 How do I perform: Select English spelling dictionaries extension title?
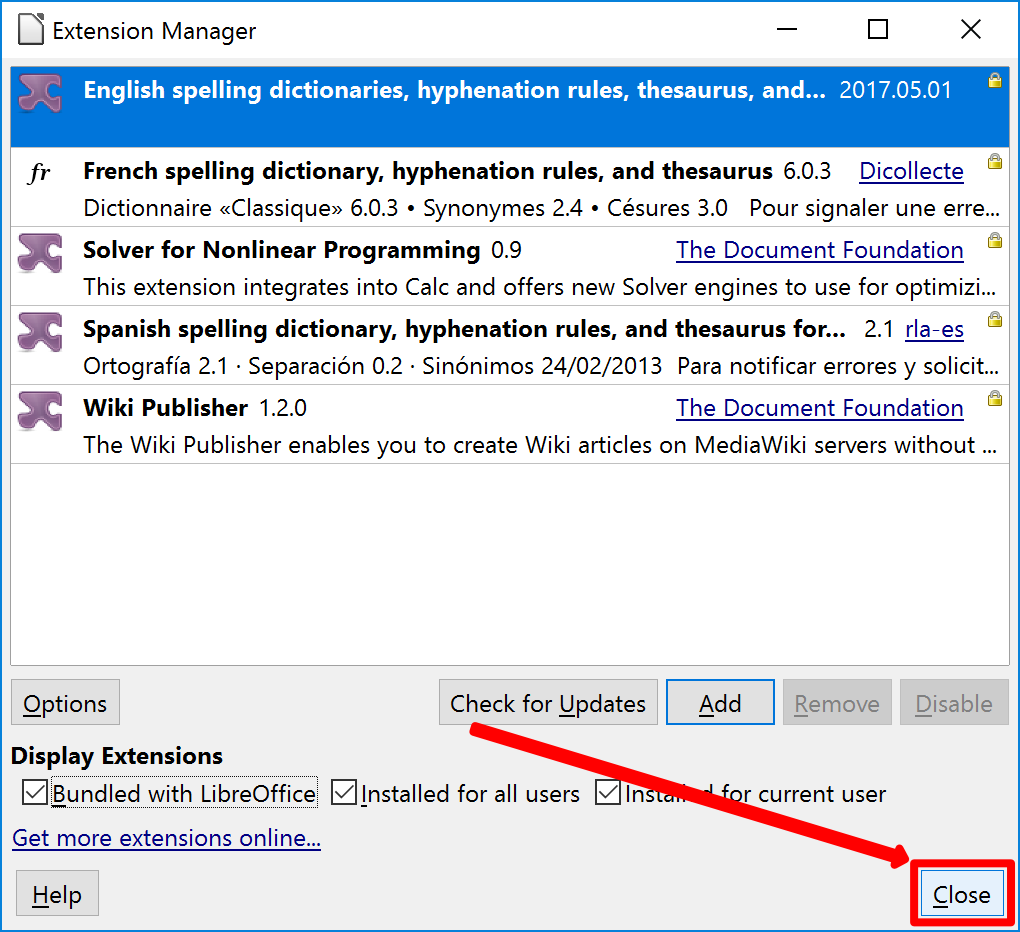click(x=455, y=90)
